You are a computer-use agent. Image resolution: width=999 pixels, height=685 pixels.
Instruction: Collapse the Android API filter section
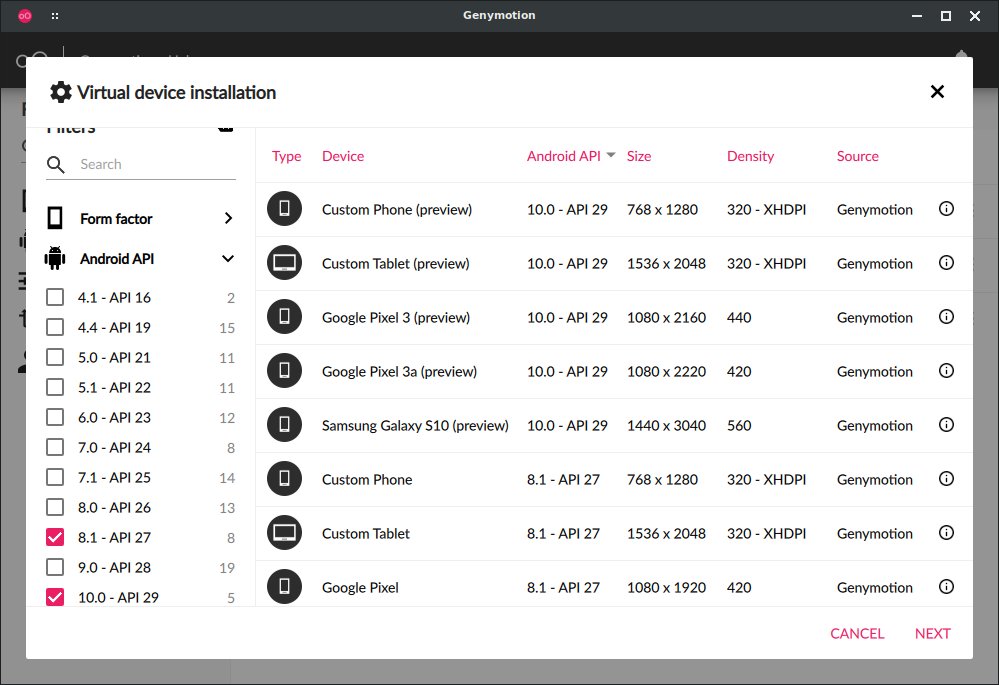tap(227, 258)
